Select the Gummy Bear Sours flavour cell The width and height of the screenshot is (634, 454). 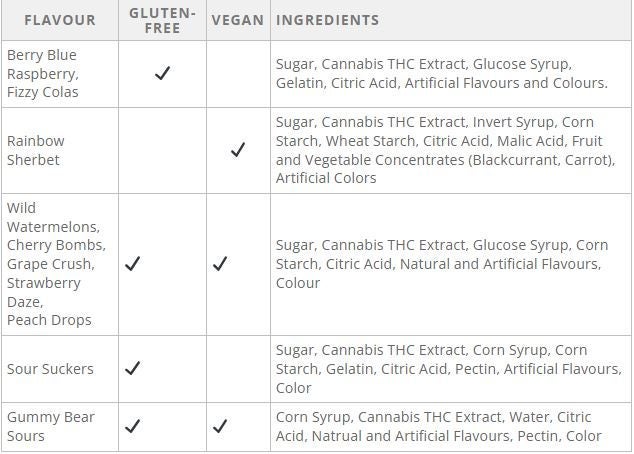[50, 426]
